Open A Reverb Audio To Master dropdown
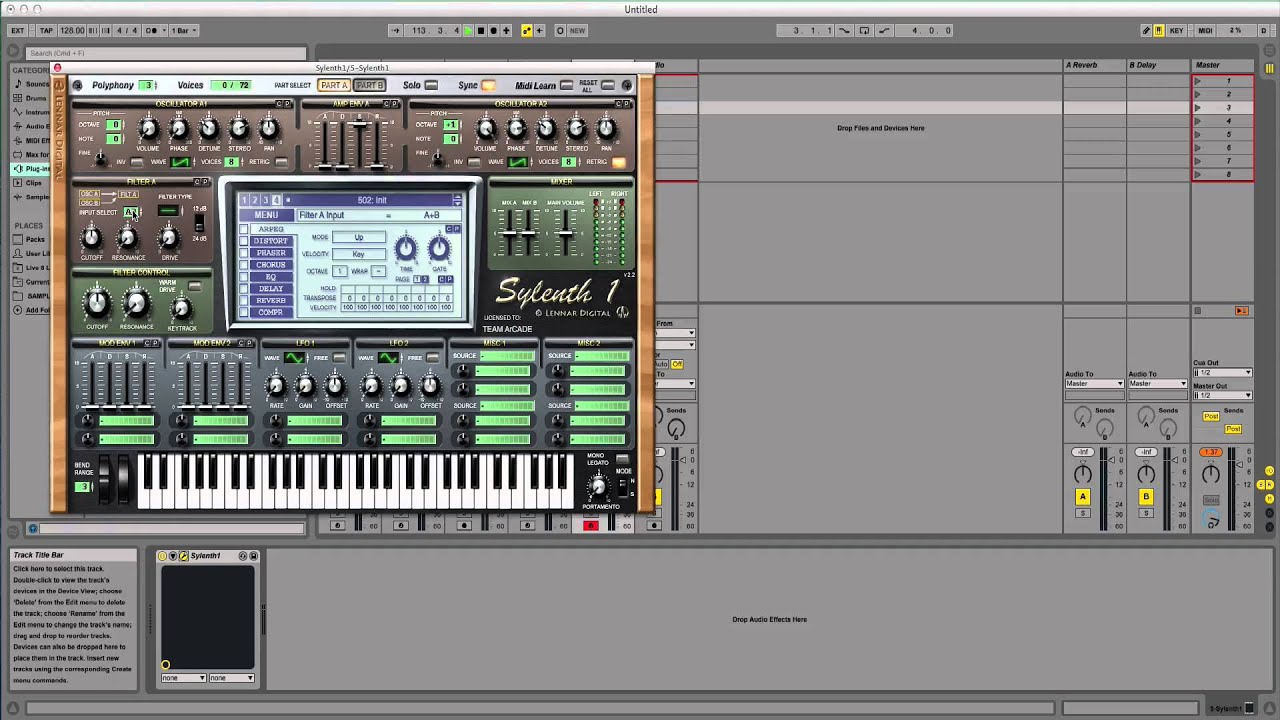The height and width of the screenshot is (720, 1280). tap(1095, 384)
